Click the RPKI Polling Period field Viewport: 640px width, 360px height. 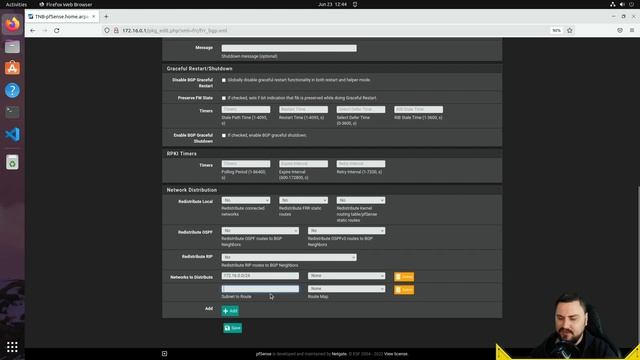(x=246, y=164)
